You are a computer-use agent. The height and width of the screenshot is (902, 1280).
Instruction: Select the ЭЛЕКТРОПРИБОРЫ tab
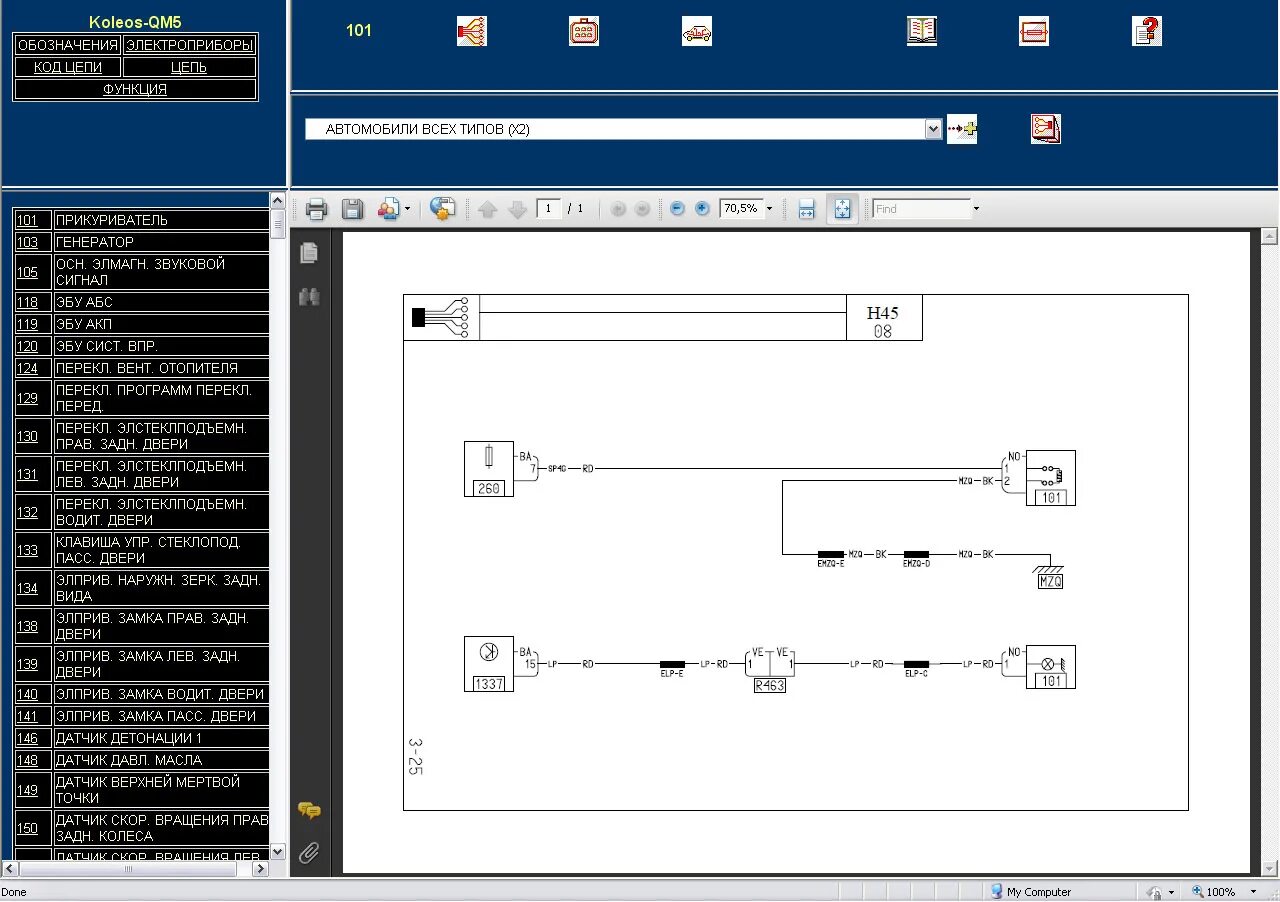[x=190, y=45]
